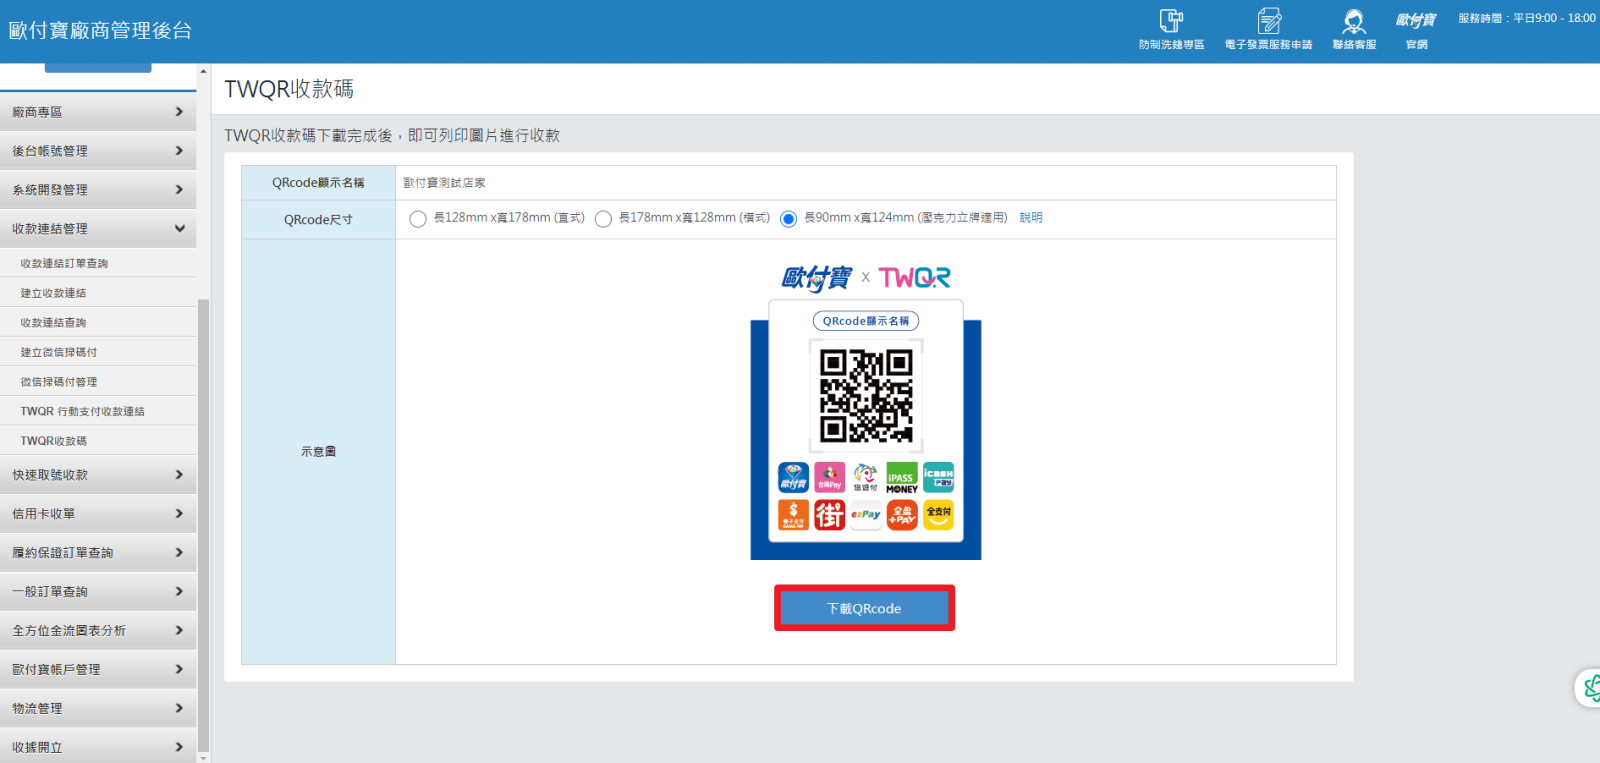Screen dimensions: 1600x763
Task: Expand the 一般訂單查詢 menu
Action: [98, 592]
